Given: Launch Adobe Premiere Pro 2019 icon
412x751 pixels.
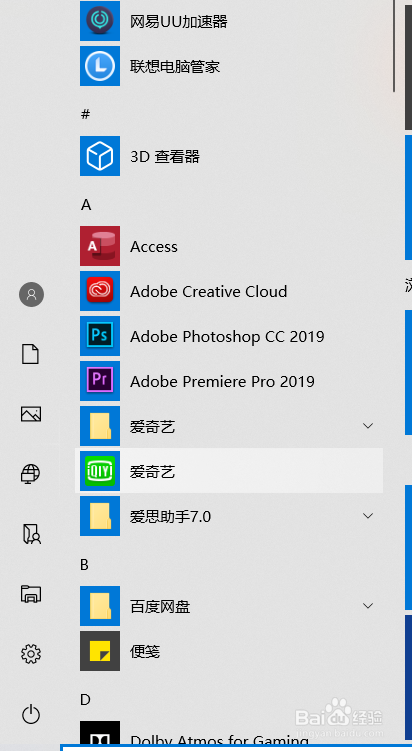Looking at the screenshot, I should click(100, 381).
